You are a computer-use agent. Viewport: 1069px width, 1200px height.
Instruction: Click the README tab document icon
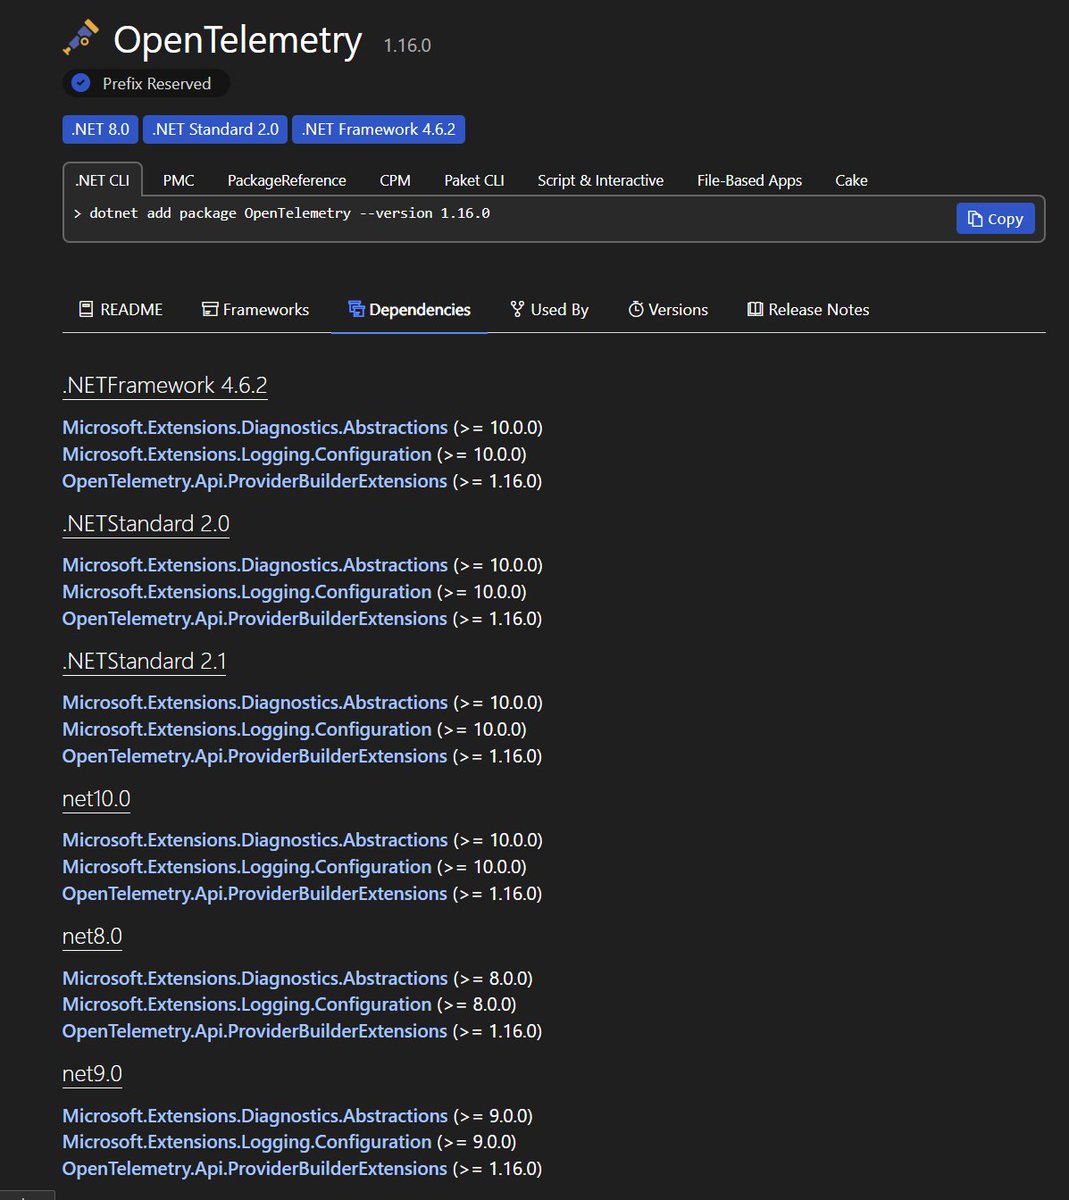86,309
